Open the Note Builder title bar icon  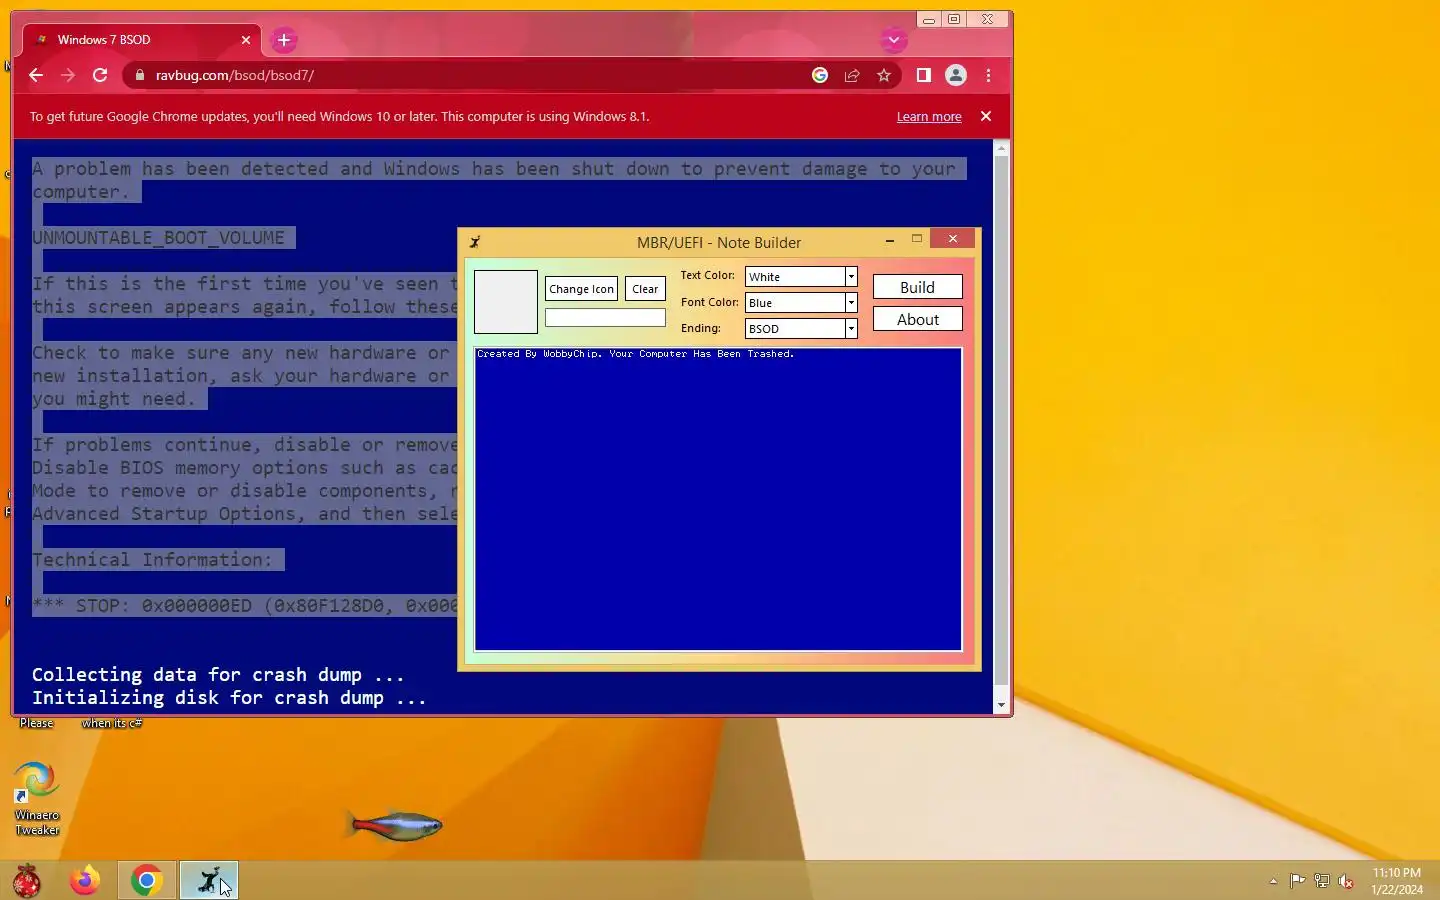click(x=475, y=242)
